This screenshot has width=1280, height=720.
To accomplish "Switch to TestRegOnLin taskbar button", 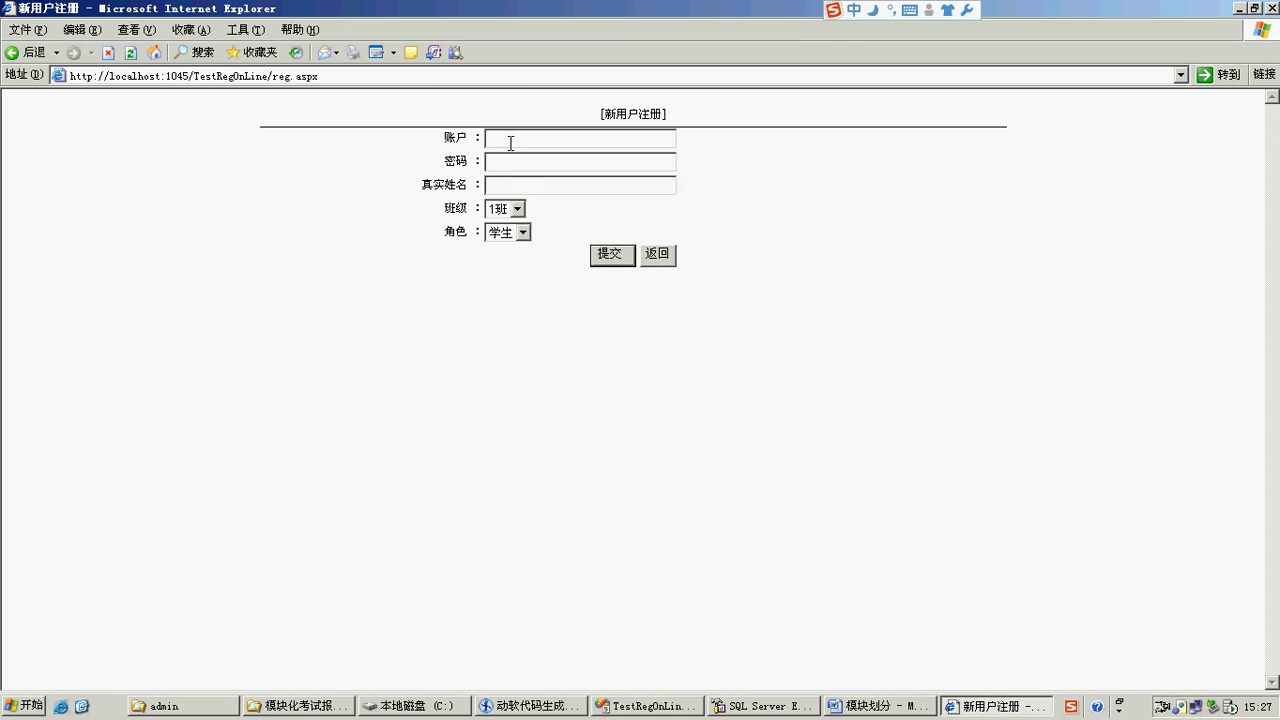I will click(x=646, y=706).
